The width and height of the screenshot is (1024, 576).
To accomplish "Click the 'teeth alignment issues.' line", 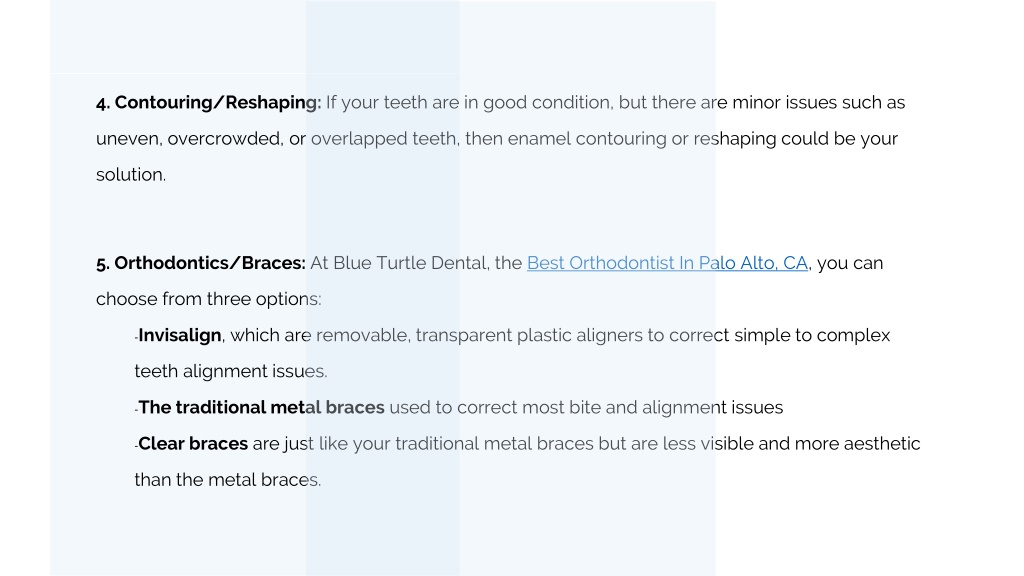I will click(x=231, y=372).
